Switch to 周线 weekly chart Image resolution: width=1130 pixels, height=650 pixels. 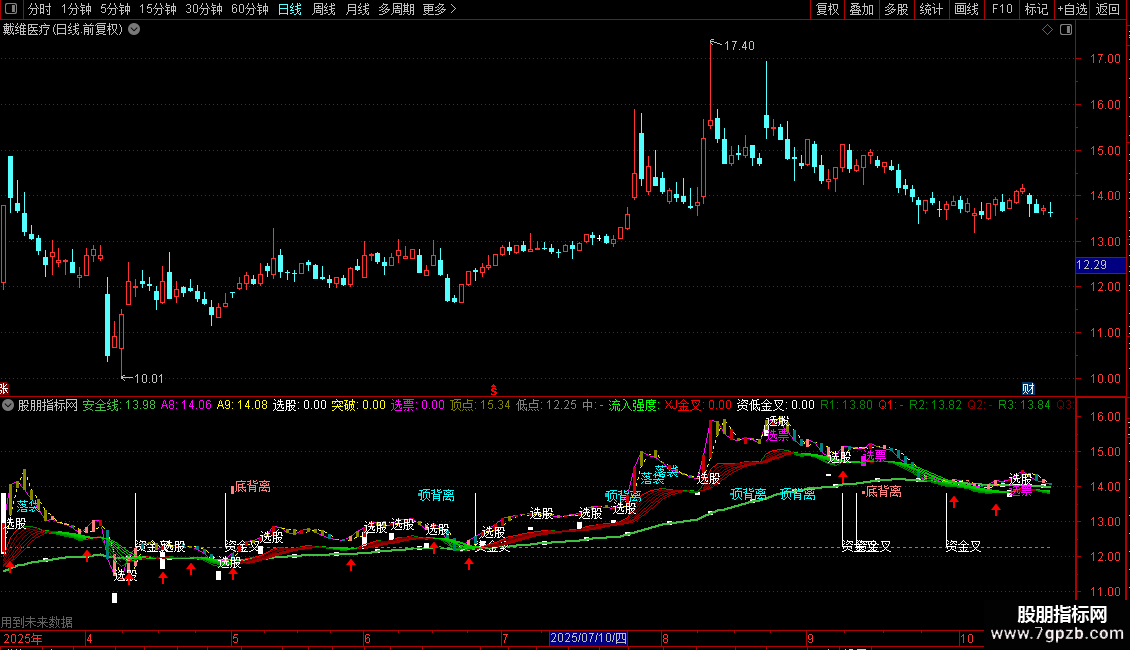click(324, 9)
